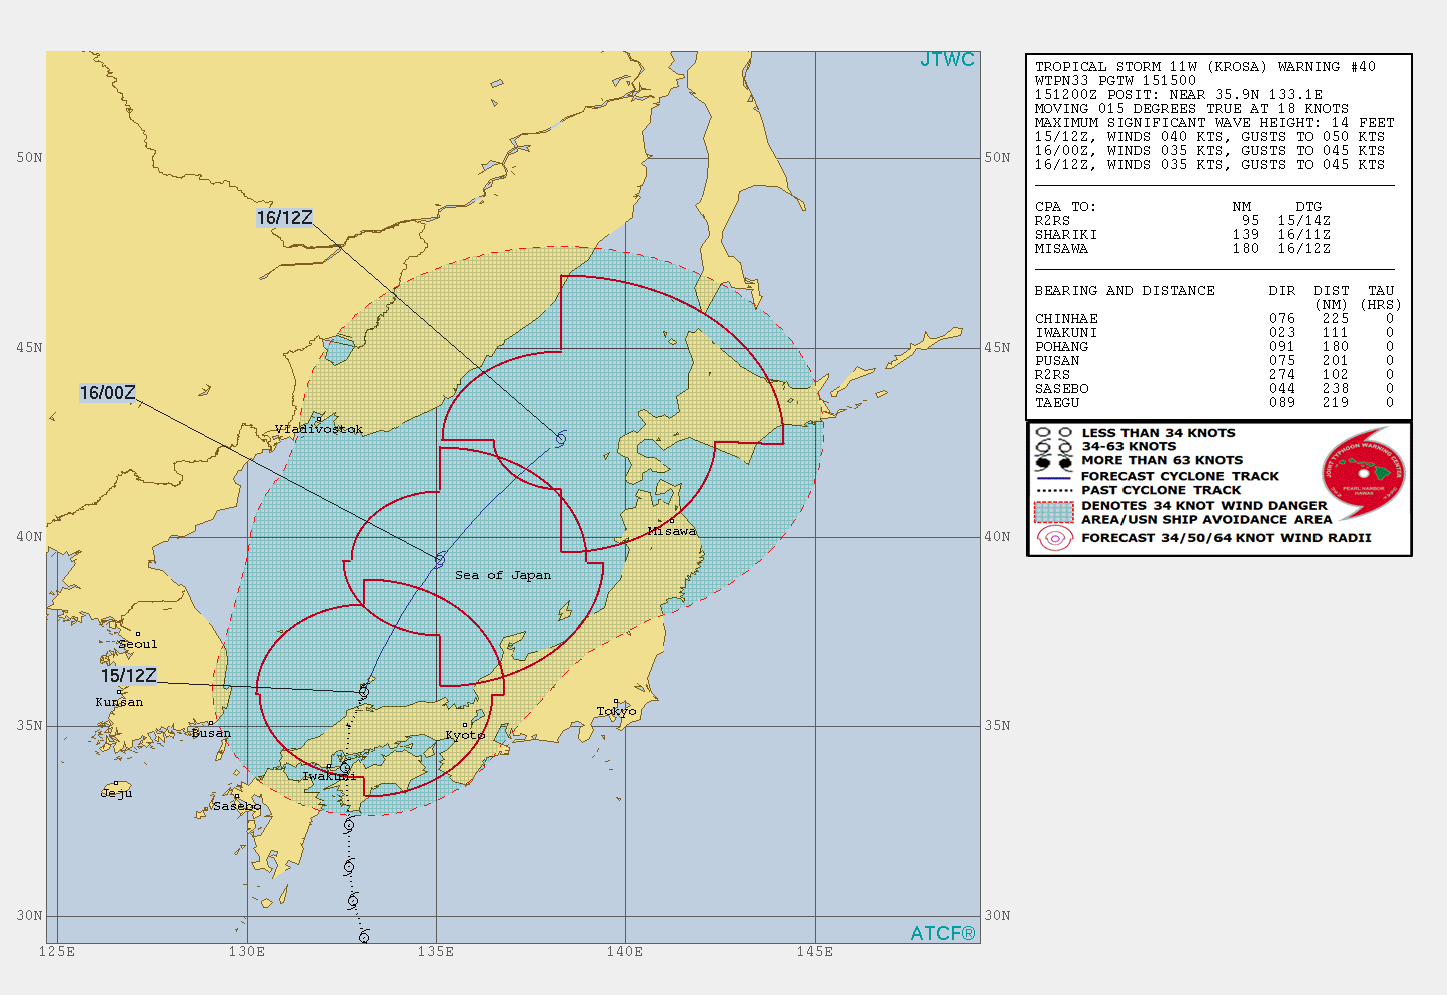
Task: Click the 34 knot wind danger area swatch
Action: (1054, 511)
